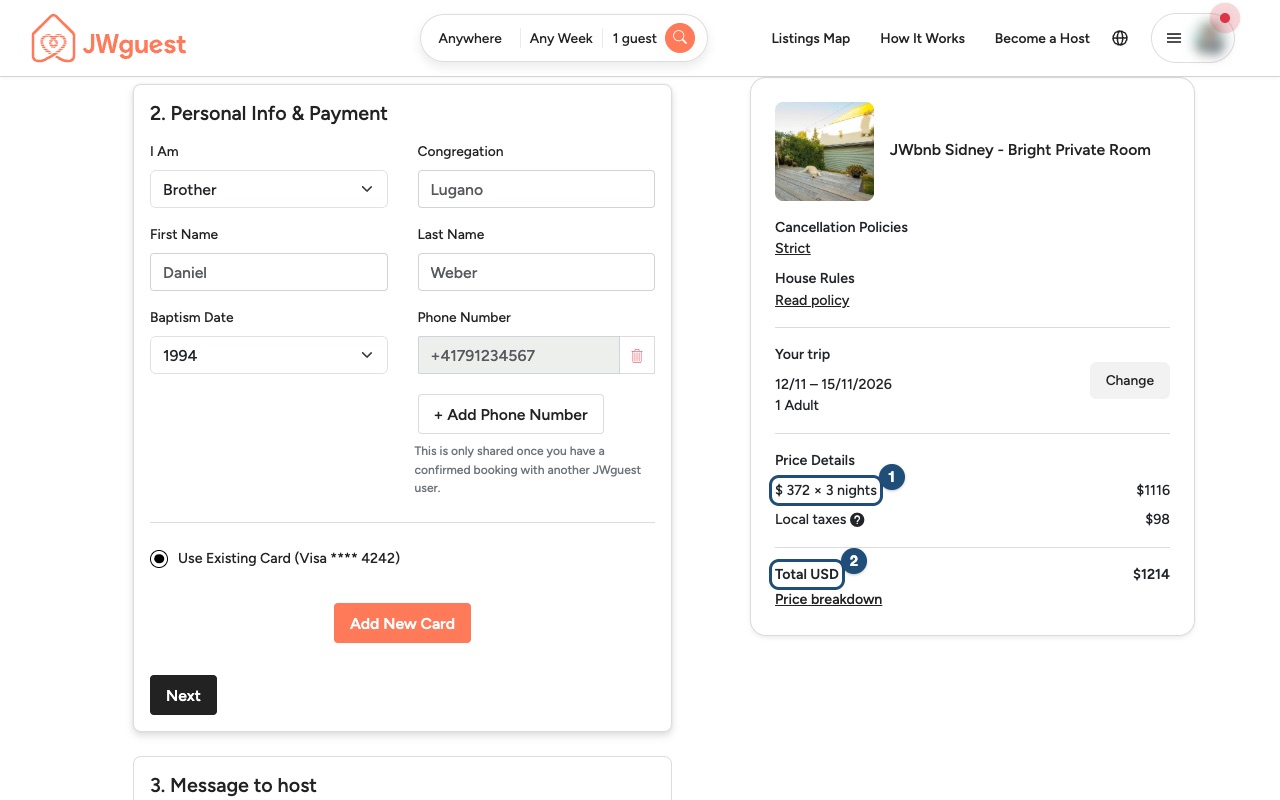
Task: Expand the I Am dropdown
Action: tap(269, 189)
